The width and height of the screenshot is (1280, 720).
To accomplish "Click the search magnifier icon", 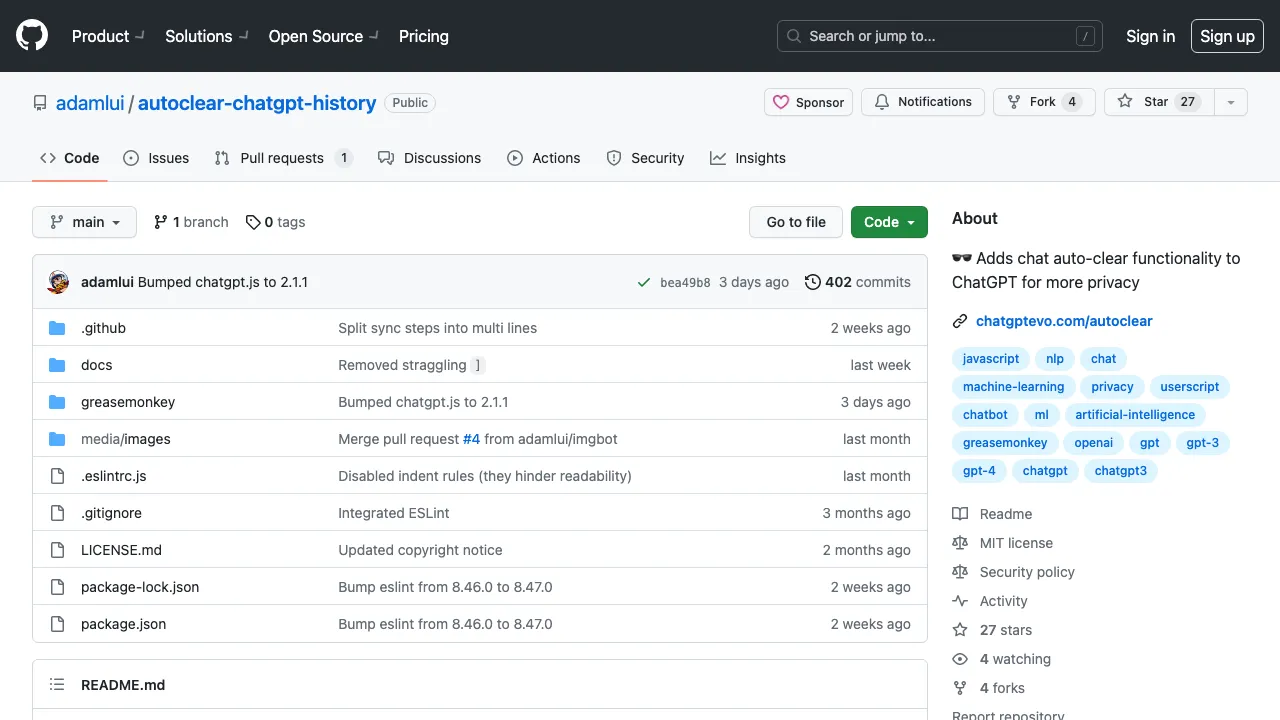I will click(793, 36).
